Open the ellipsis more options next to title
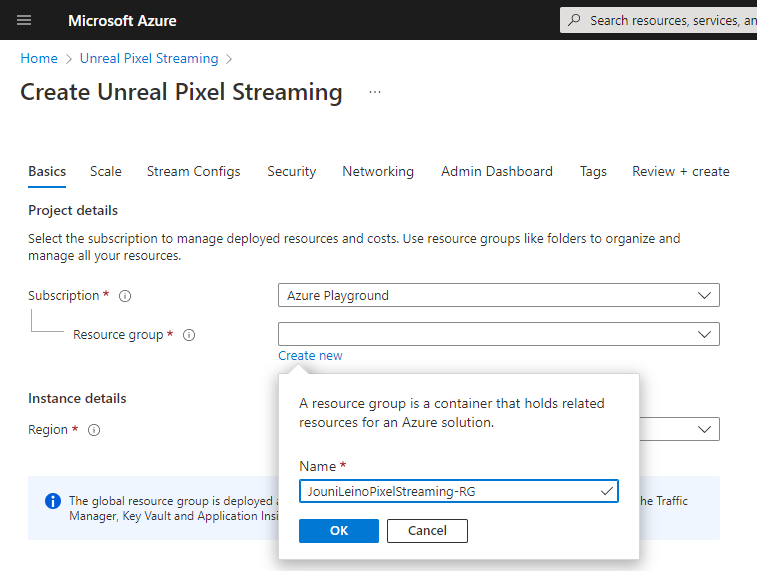The image size is (757, 571). [x=375, y=92]
